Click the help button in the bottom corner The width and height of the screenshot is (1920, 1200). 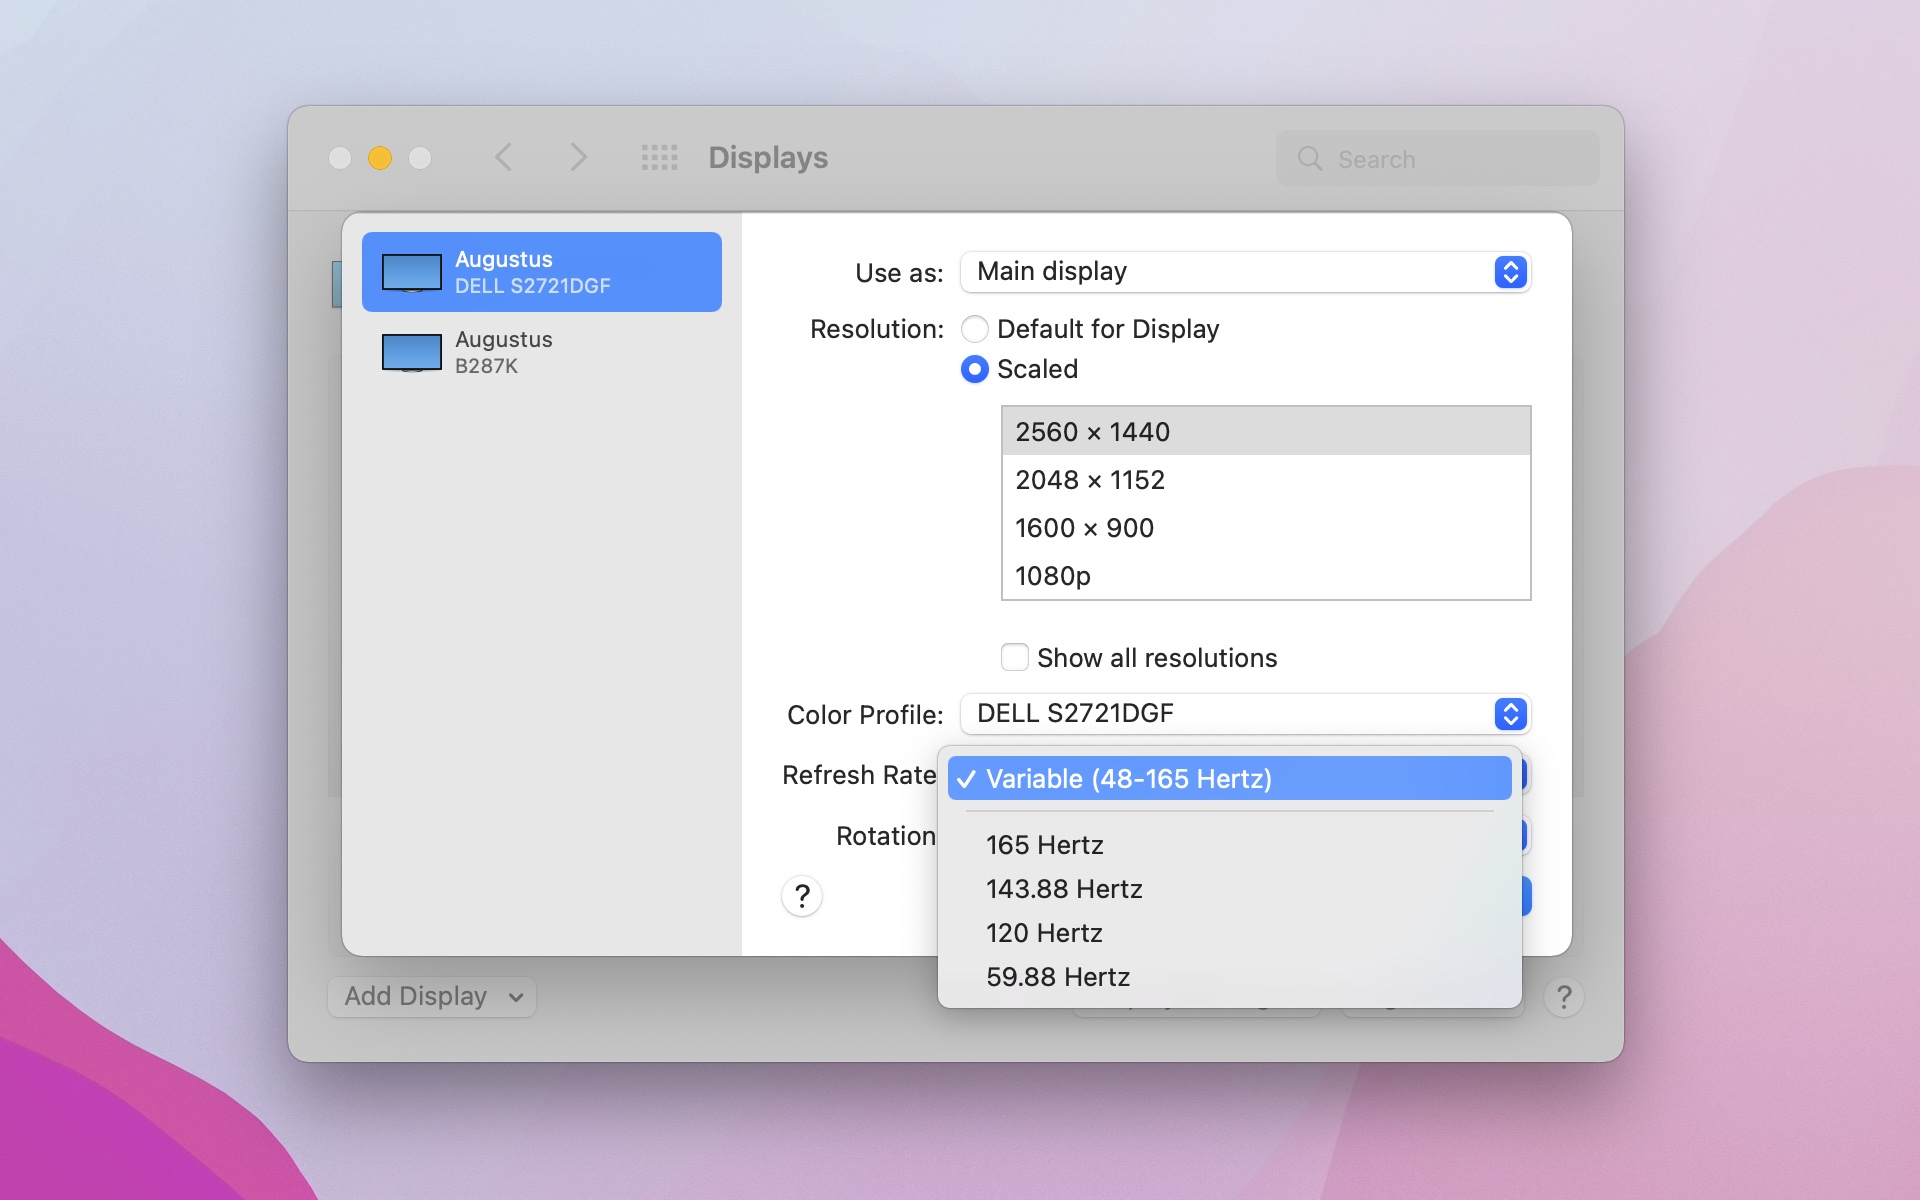pos(1564,996)
